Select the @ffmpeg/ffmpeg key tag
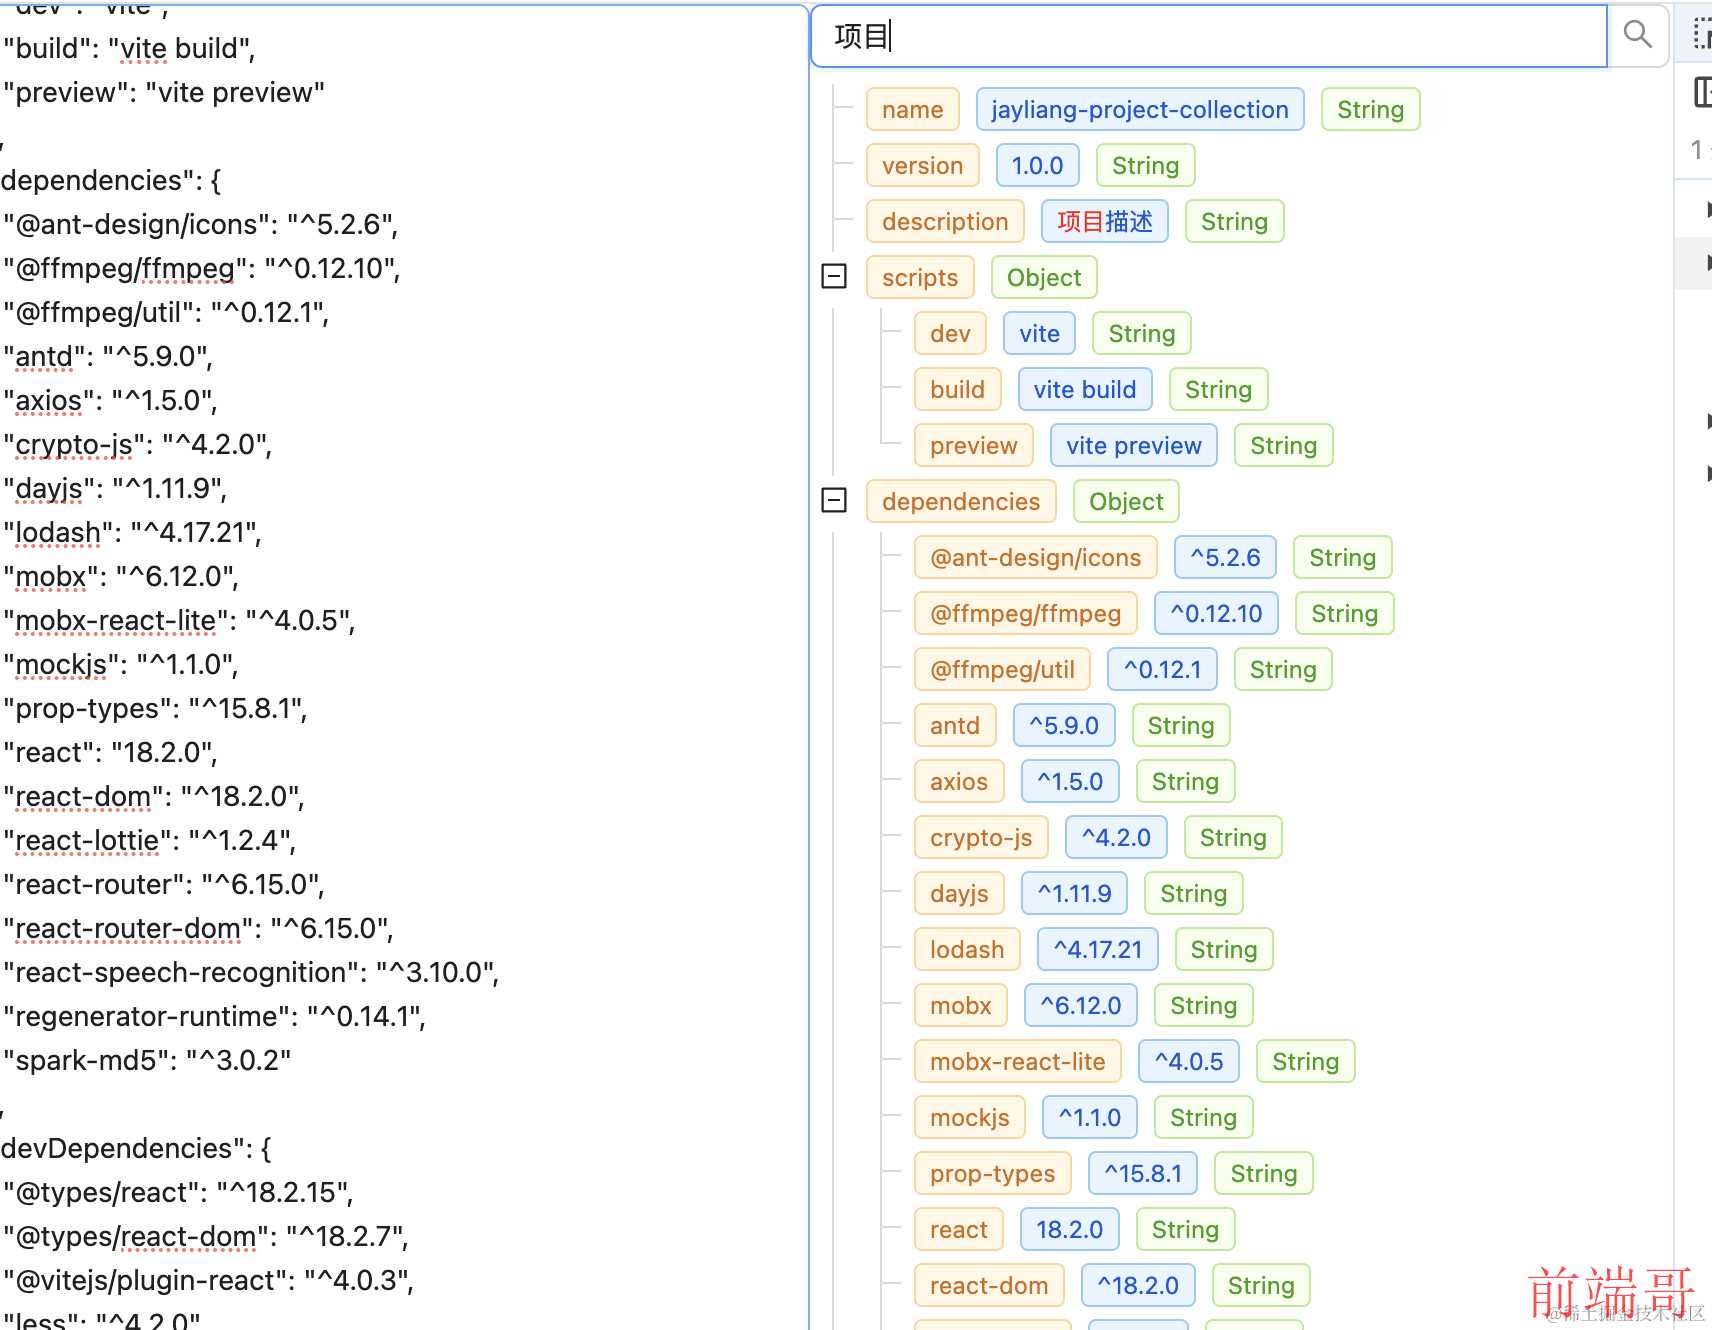Image resolution: width=1712 pixels, height=1330 pixels. pos(1026,613)
